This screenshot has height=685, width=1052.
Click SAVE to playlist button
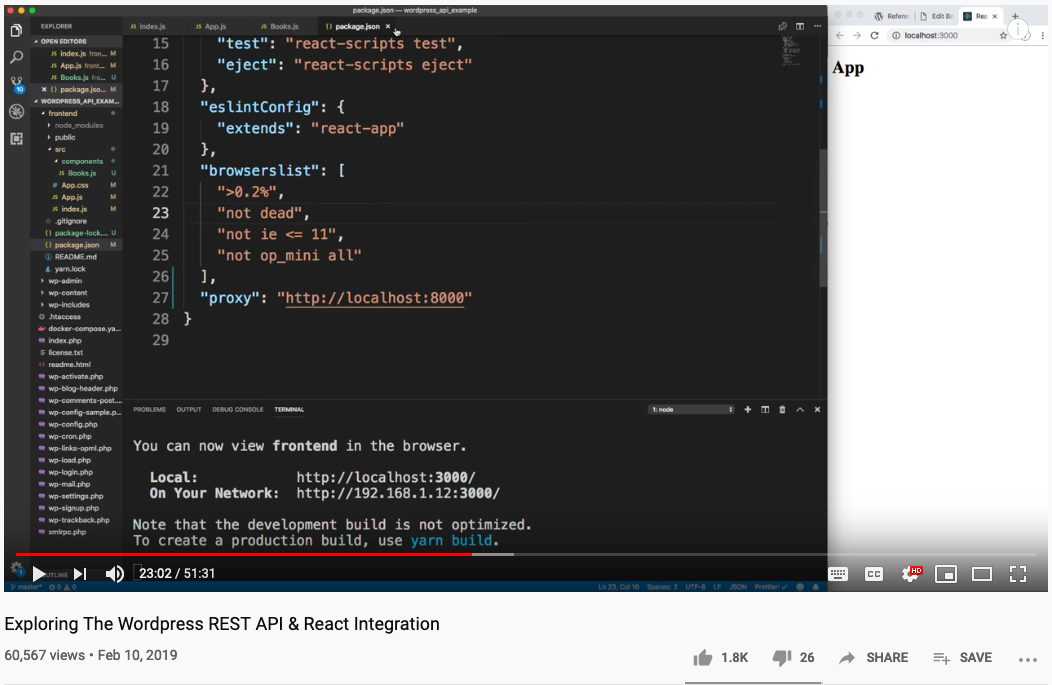pyautogui.click(x=962, y=657)
